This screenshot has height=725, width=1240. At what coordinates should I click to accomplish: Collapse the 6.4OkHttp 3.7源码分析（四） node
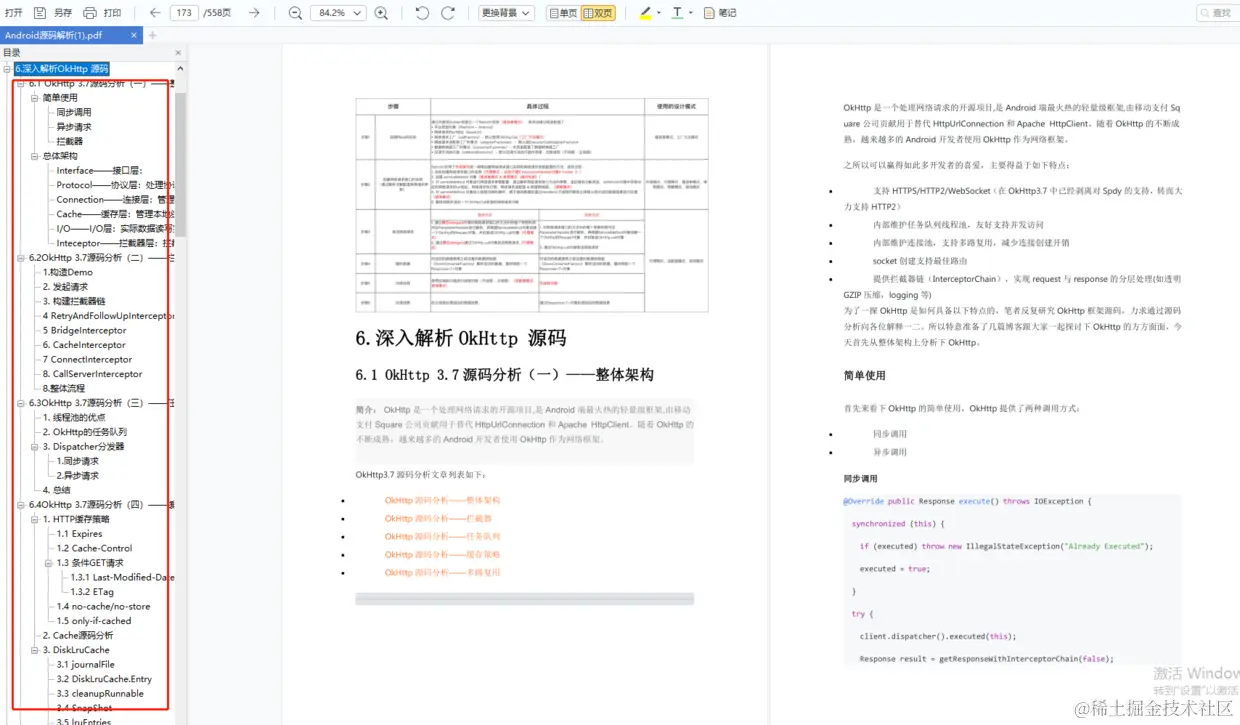[x=21, y=505]
